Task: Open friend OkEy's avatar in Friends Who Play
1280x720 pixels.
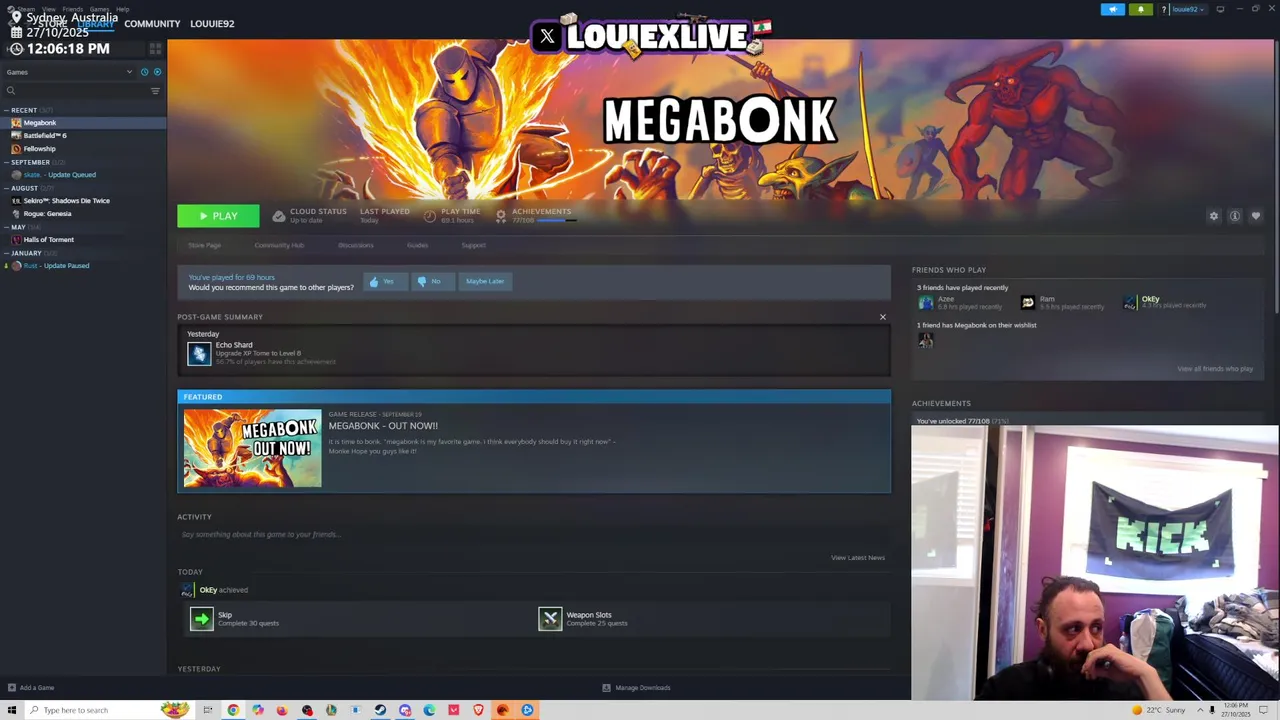Action: [1130, 303]
